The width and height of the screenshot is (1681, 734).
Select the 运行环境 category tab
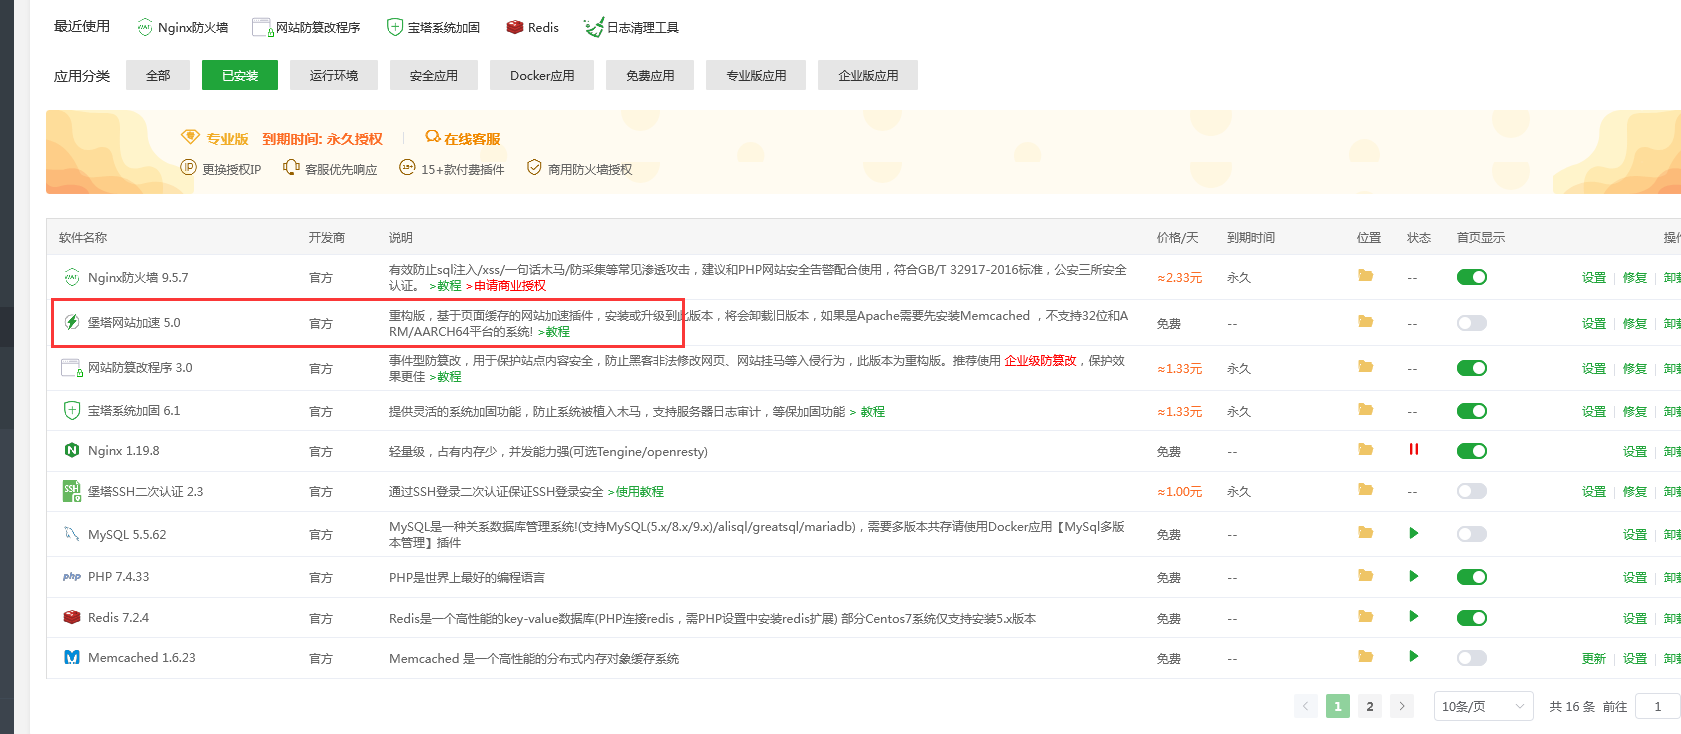pyautogui.click(x=334, y=75)
